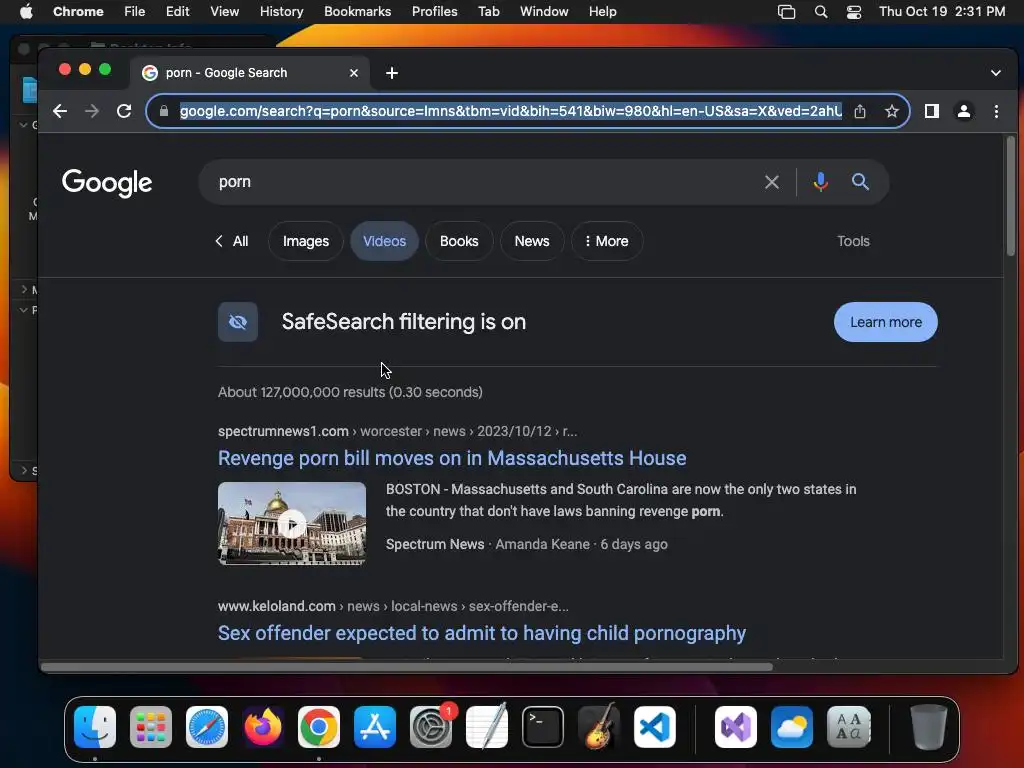Open the Profiles menu
The height and width of the screenshot is (768, 1024).
[434, 12]
